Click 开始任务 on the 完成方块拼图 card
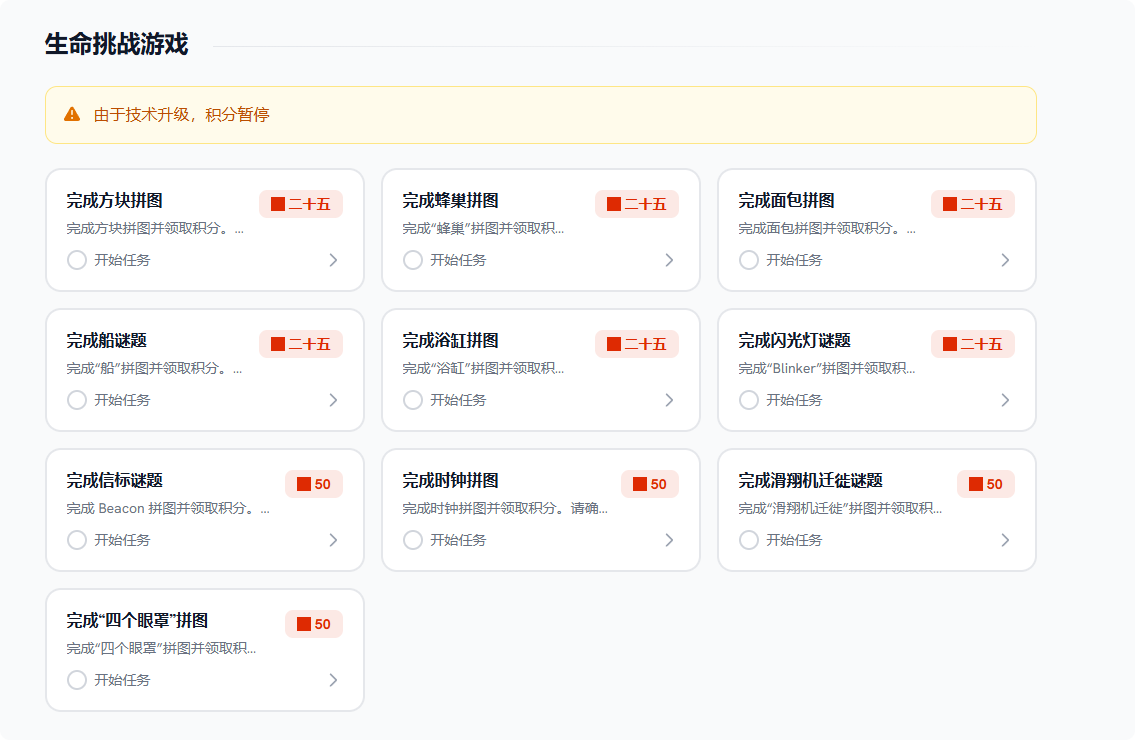Screen dimensions: 1135x740 pos(122,260)
